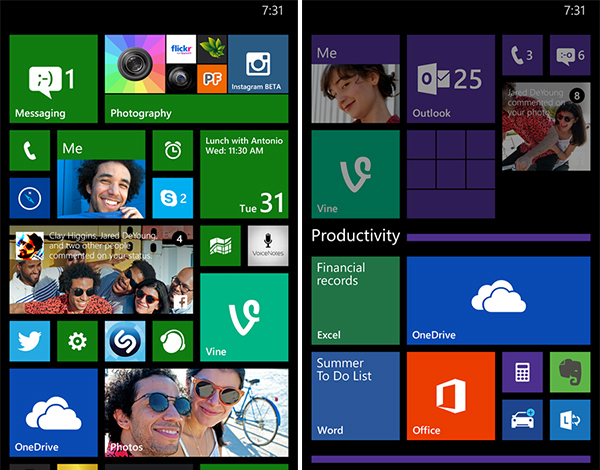Open the green Evernote elephant tile
Viewport: 600px width, 470px height.
[570, 372]
